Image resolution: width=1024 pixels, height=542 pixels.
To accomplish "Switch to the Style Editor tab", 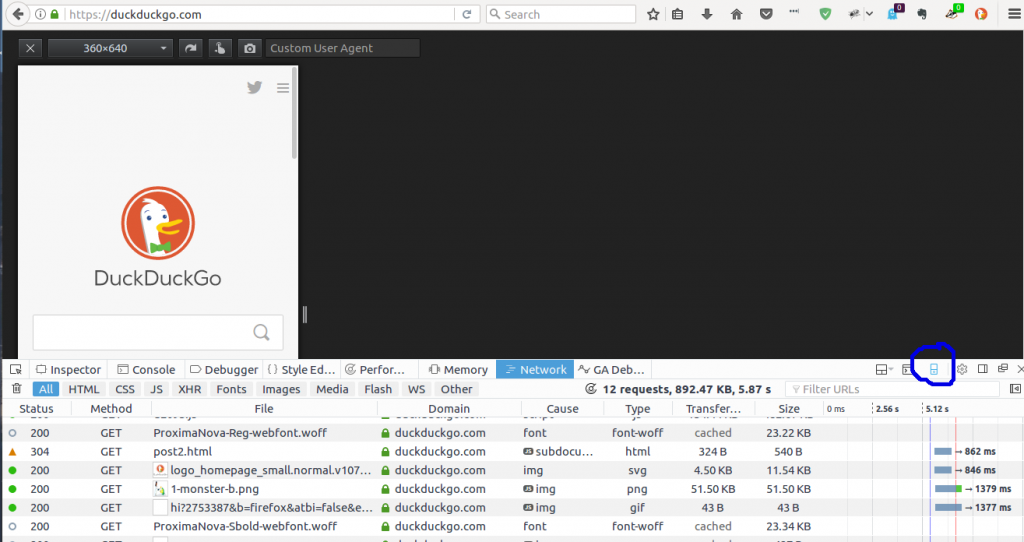I will pyautogui.click(x=302, y=370).
